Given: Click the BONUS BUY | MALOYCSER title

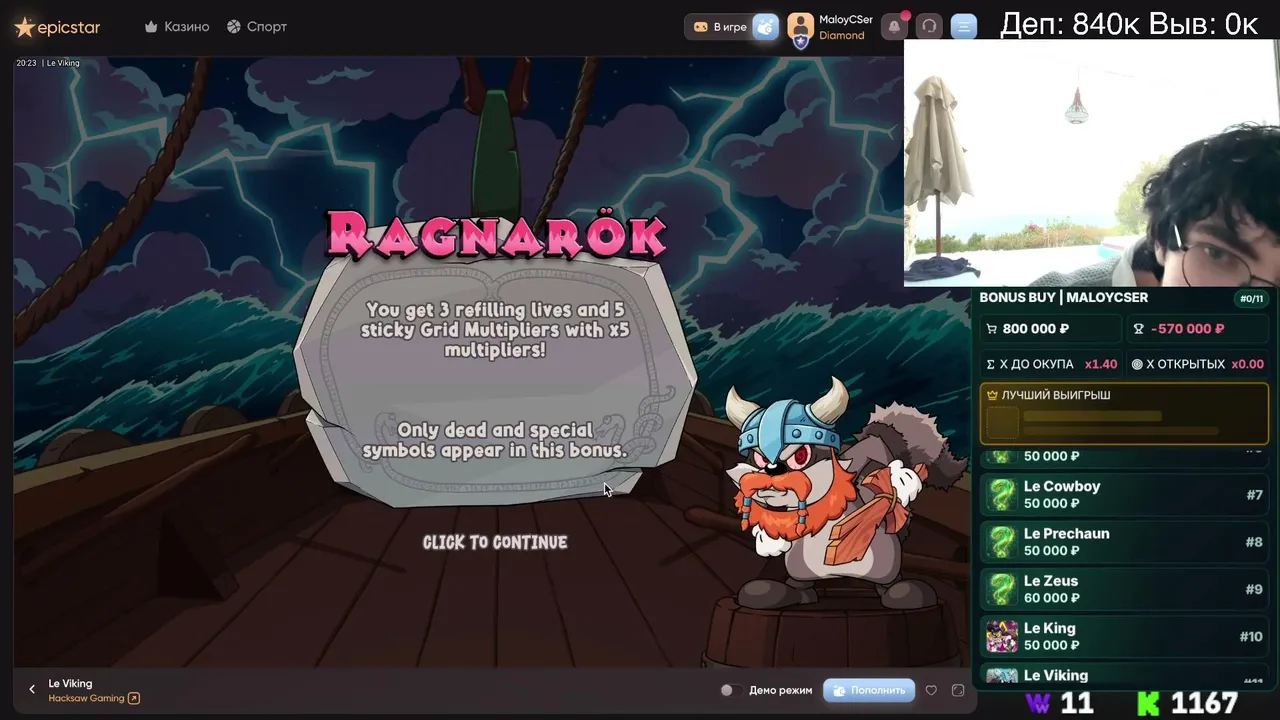Looking at the screenshot, I should [x=1064, y=298].
